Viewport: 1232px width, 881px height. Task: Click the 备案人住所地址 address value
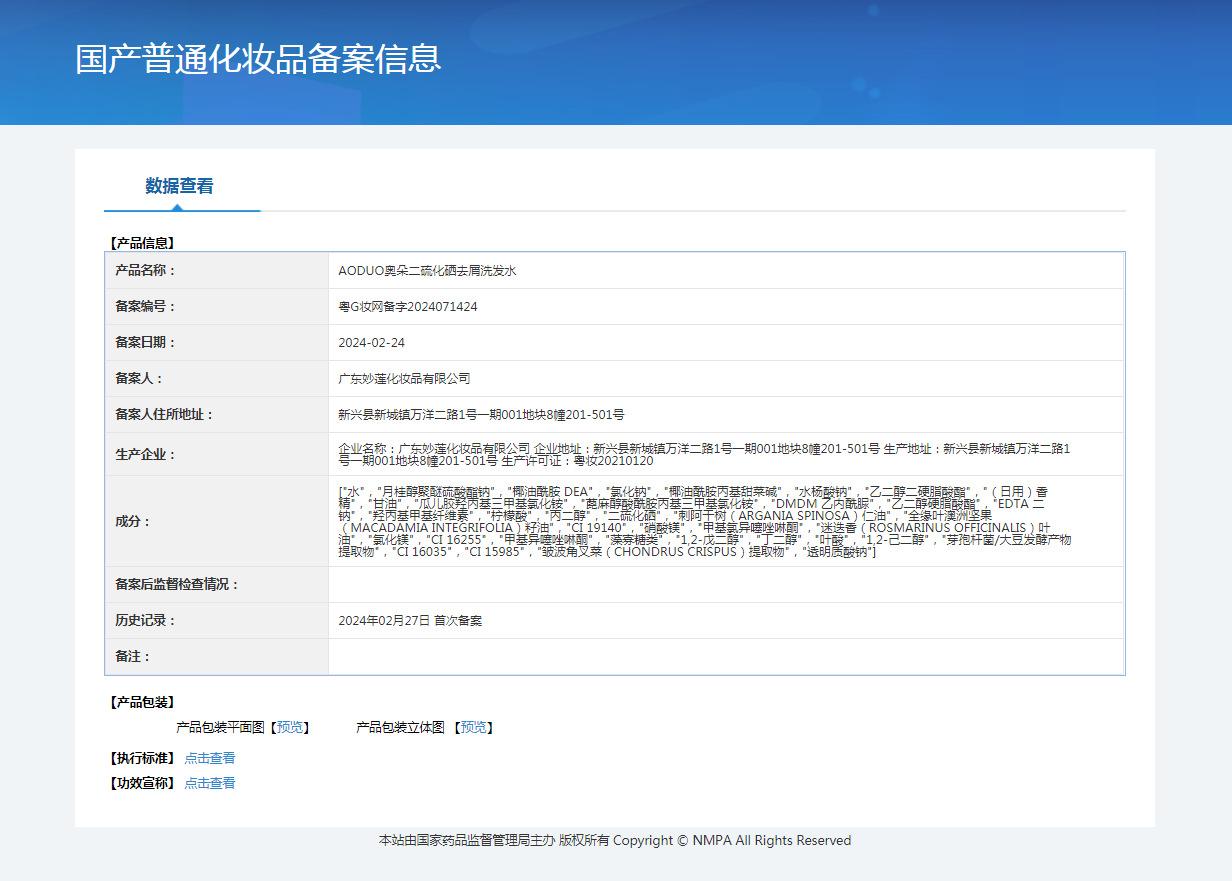coord(481,415)
